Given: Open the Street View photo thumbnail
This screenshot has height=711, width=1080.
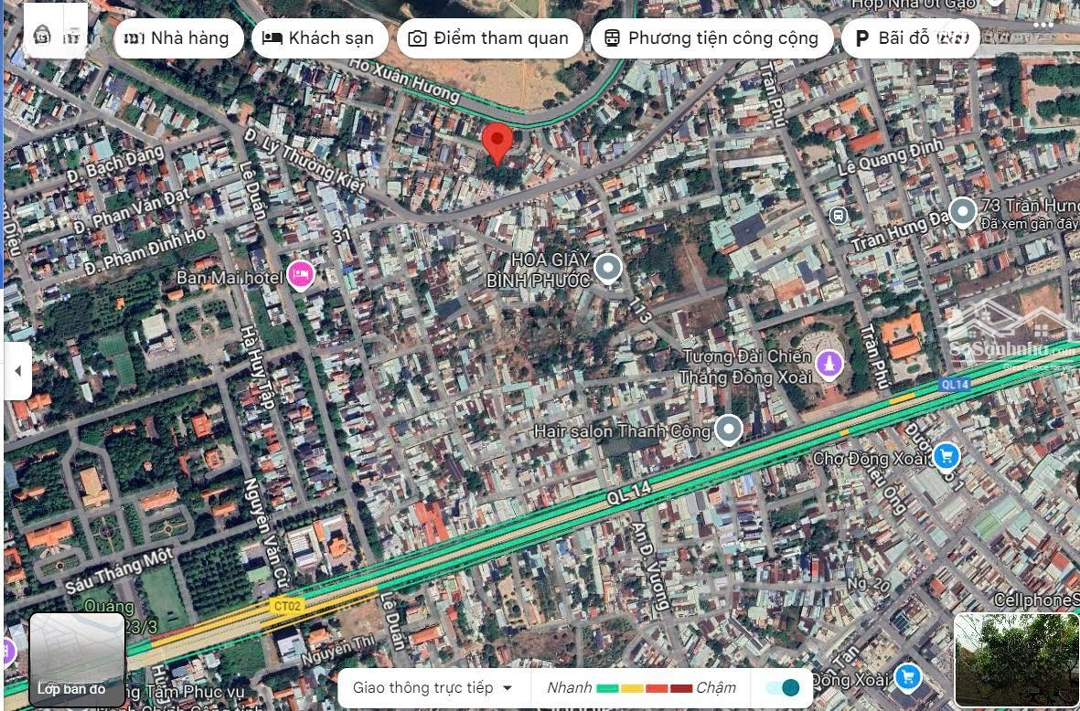Looking at the screenshot, I should tap(1016, 659).
